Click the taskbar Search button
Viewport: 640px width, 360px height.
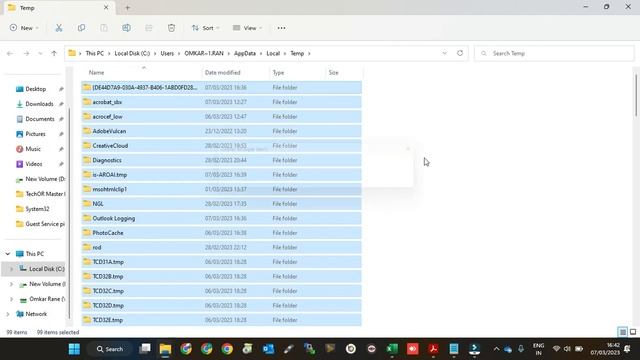[x=110, y=349]
